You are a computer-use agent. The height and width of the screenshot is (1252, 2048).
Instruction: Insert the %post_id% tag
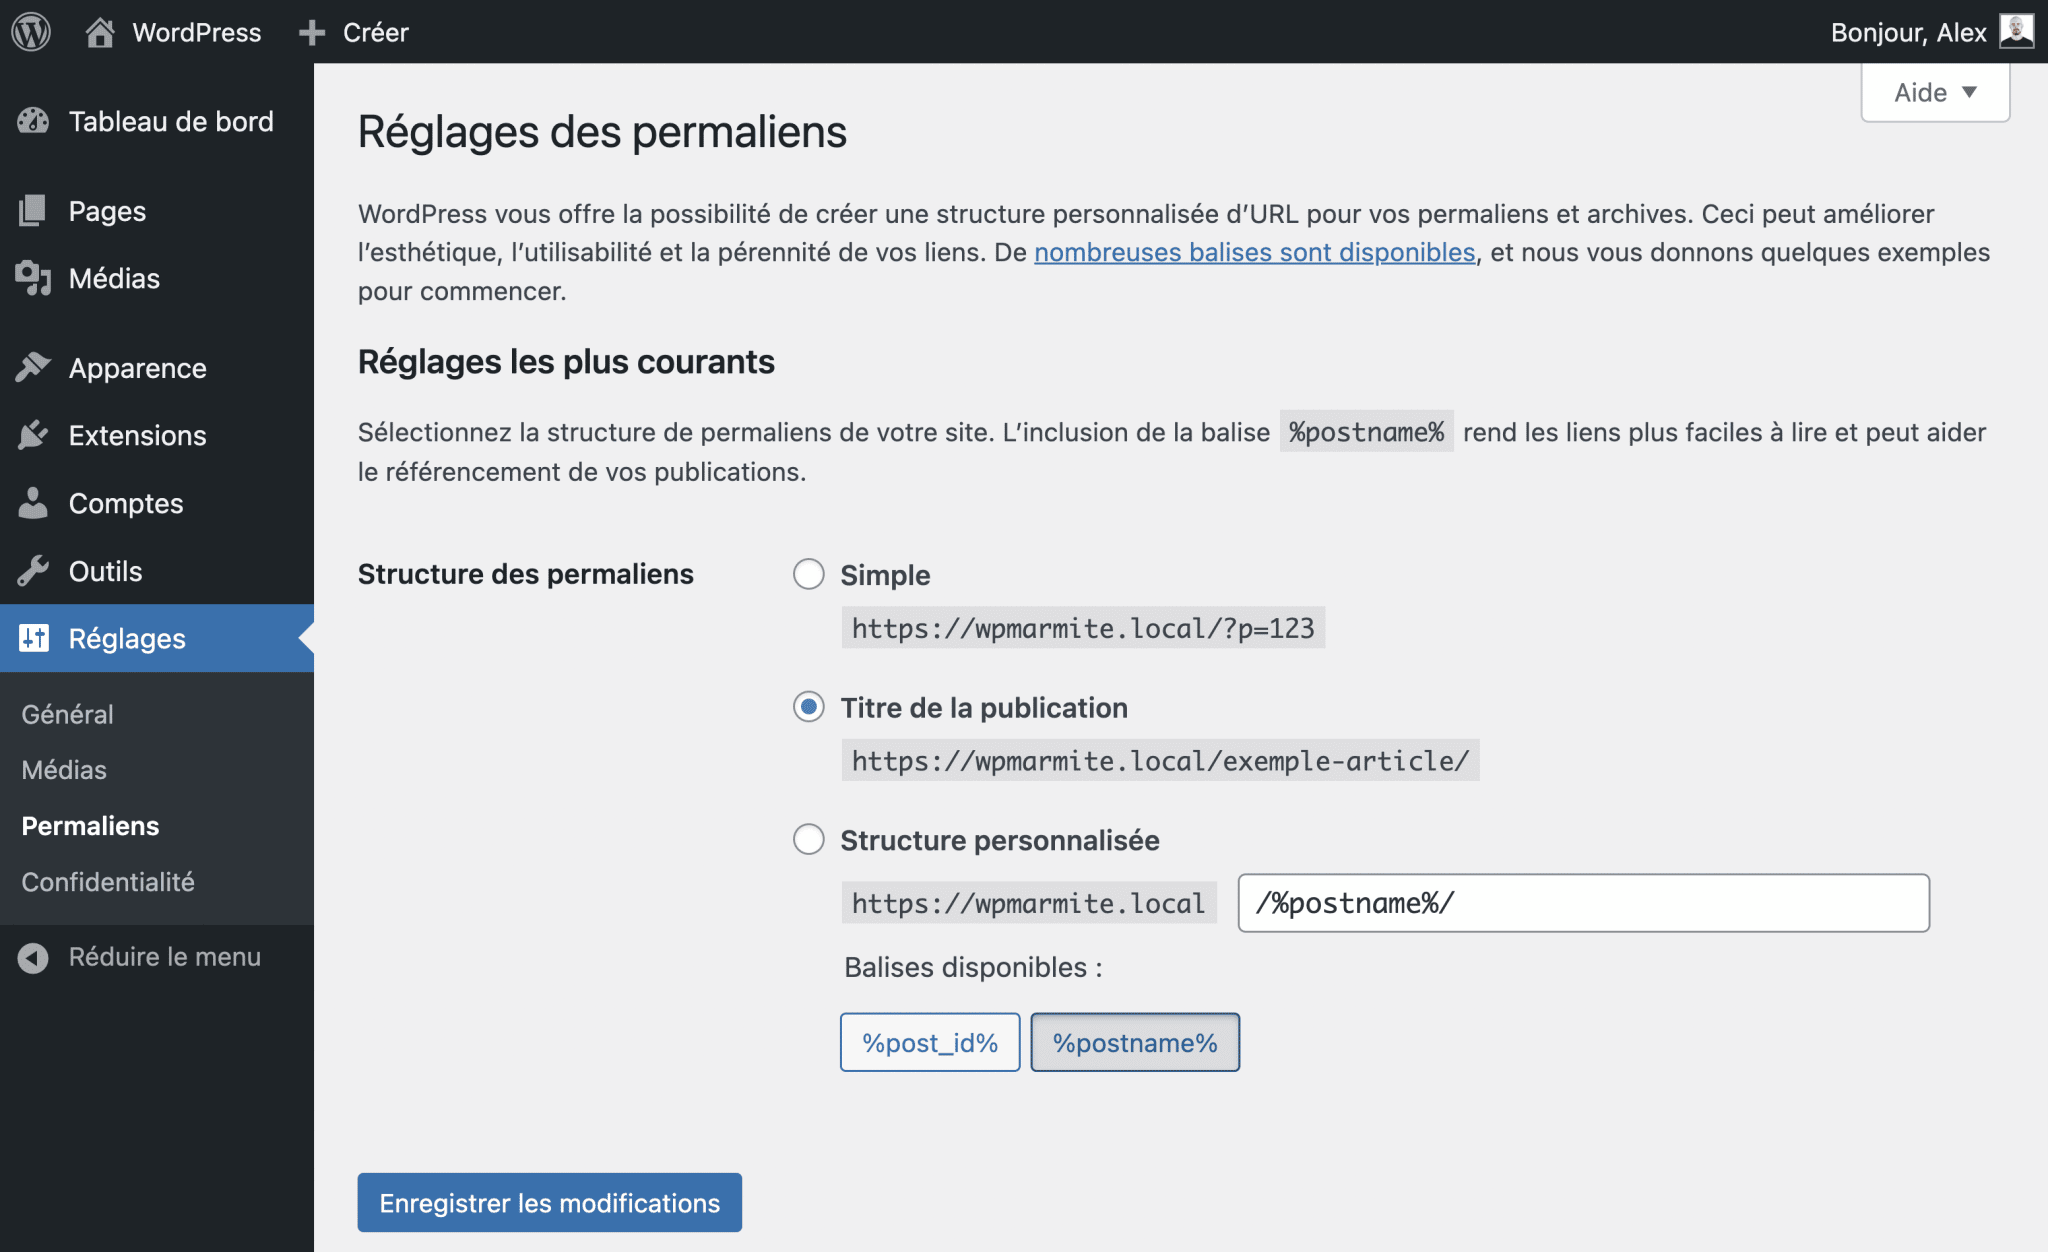(x=930, y=1042)
